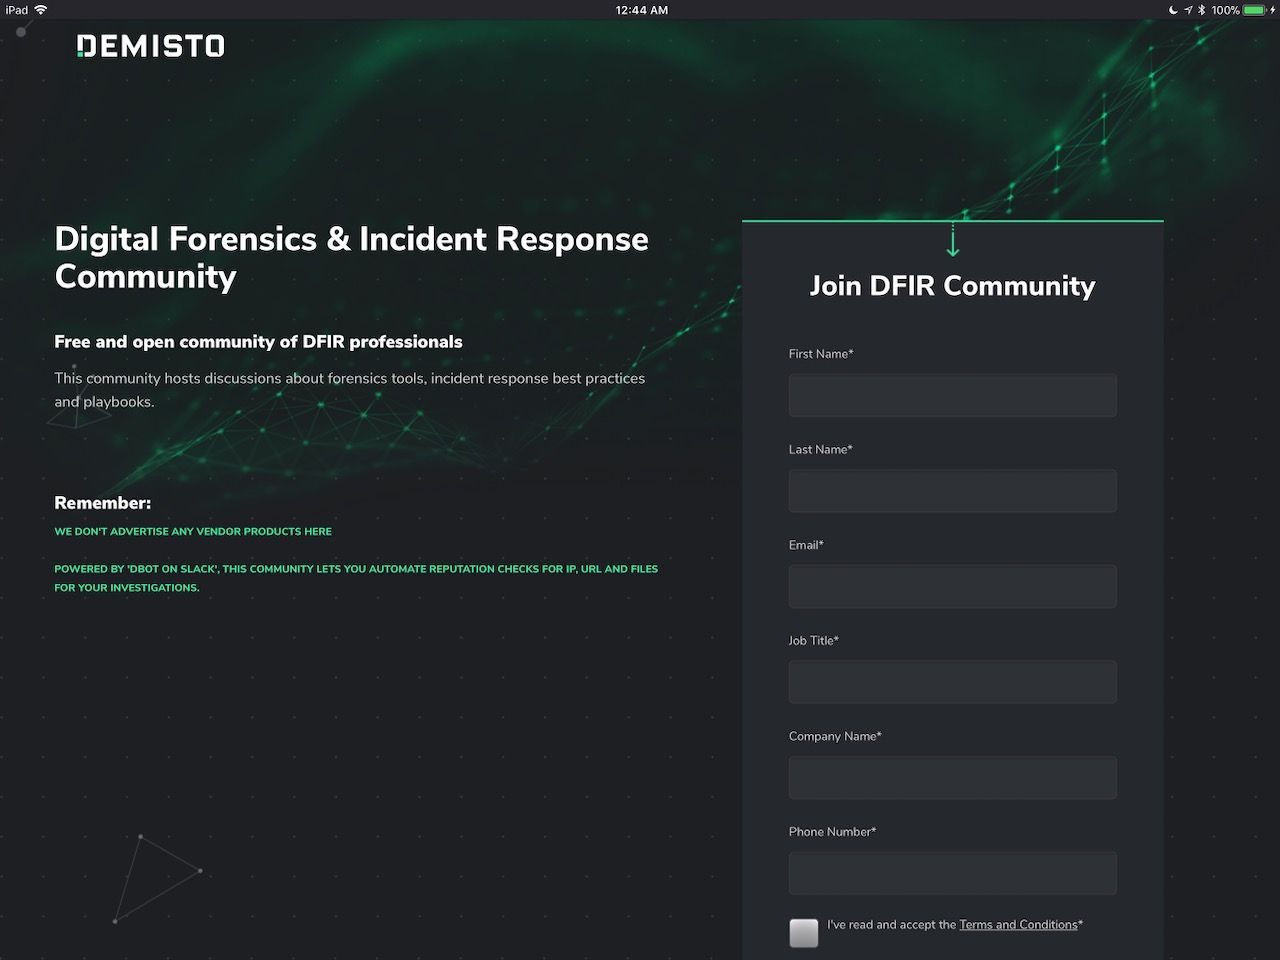The image size is (1280, 960).
Task: Click the Last Name input field
Action: coord(952,491)
